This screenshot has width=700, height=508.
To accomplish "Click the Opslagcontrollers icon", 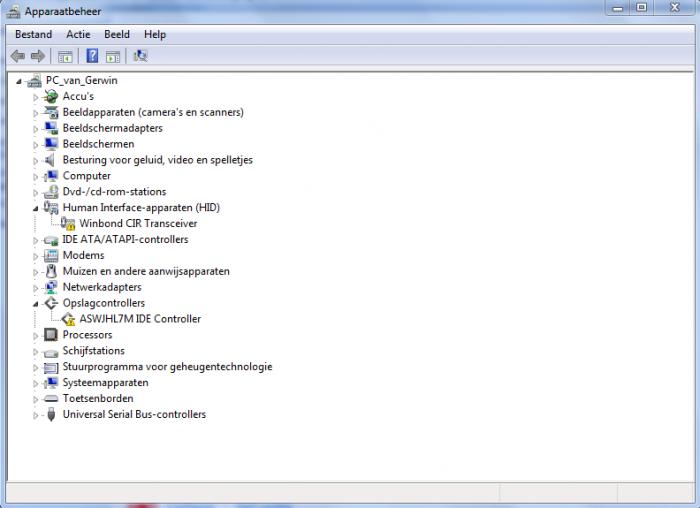I will (51, 304).
